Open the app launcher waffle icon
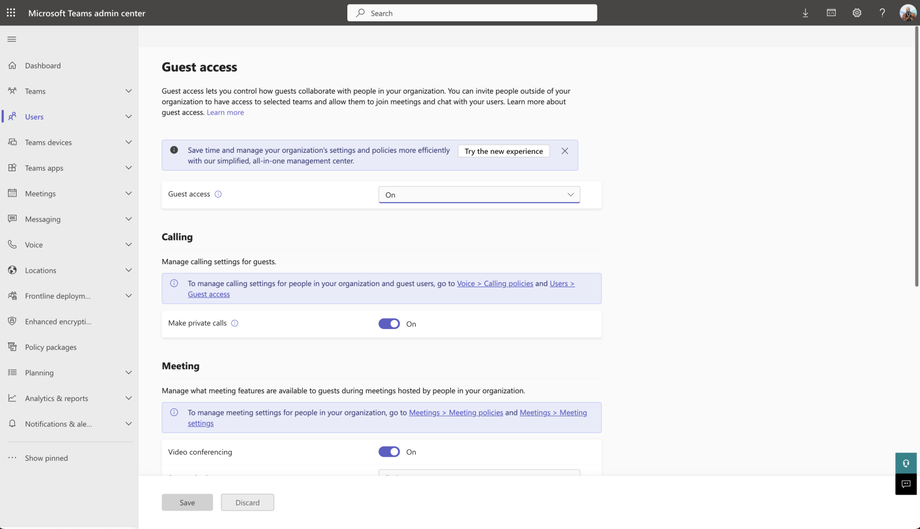 11,13
